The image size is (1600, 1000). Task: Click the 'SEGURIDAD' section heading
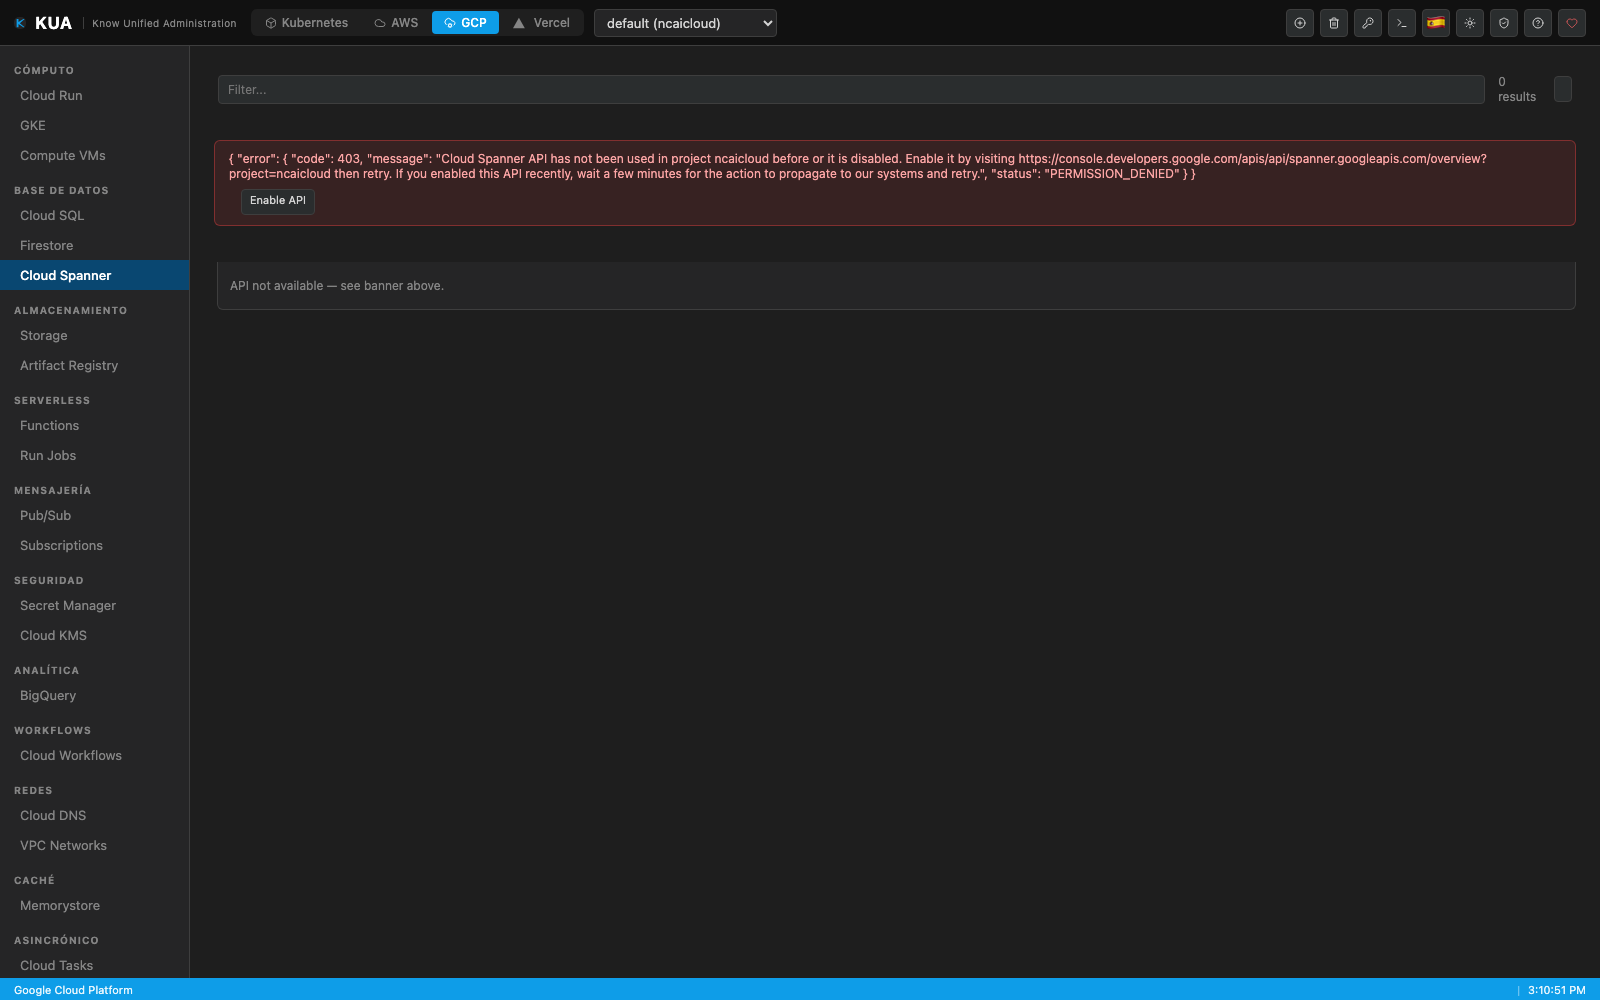pyautogui.click(x=49, y=581)
